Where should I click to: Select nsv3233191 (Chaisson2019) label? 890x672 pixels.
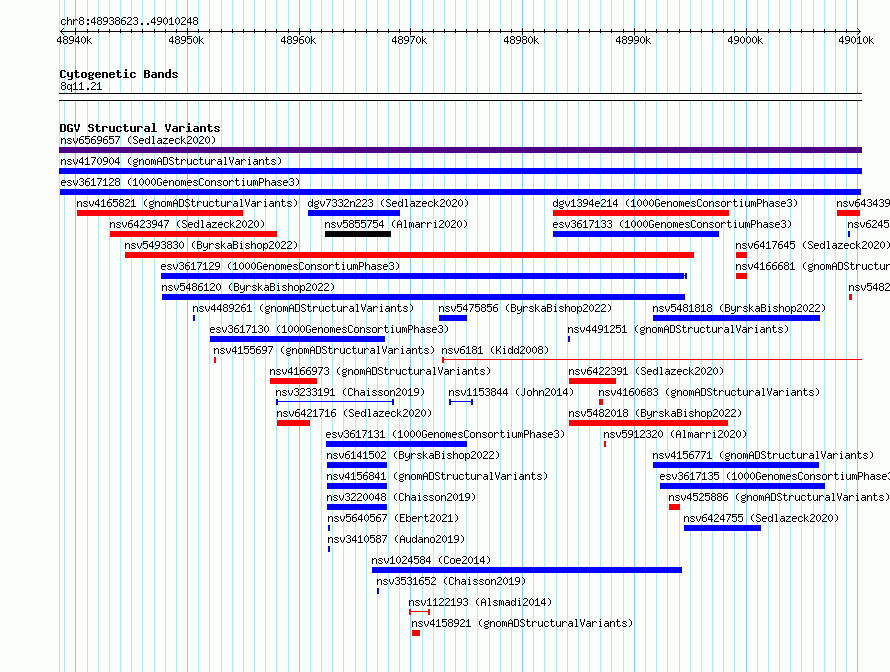tap(350, 392)
